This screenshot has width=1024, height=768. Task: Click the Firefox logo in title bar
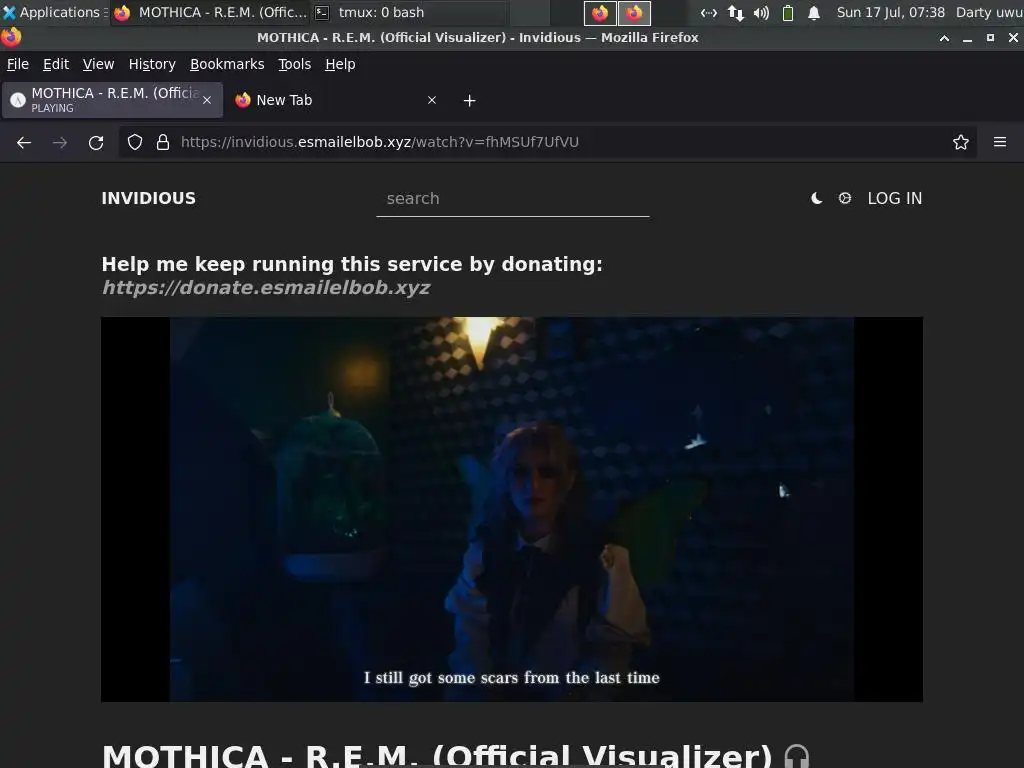point(11,37)
